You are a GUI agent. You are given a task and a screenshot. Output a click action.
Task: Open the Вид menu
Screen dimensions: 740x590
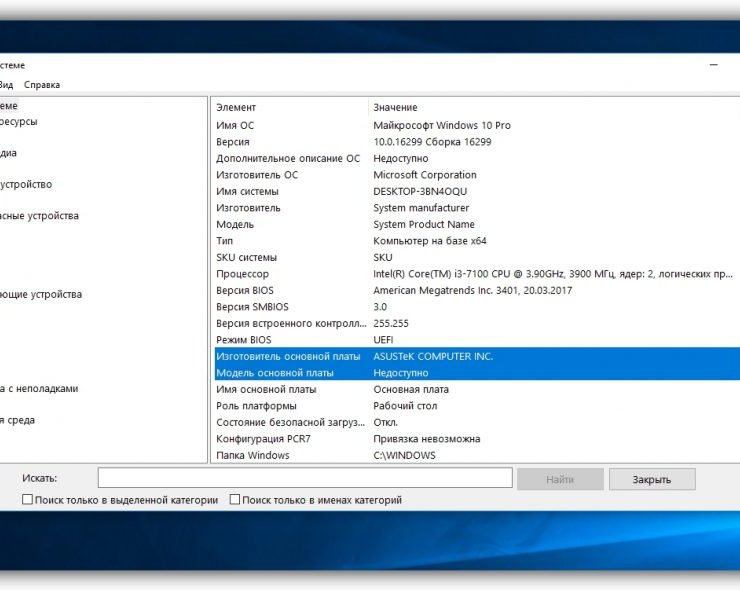(7, 85)
